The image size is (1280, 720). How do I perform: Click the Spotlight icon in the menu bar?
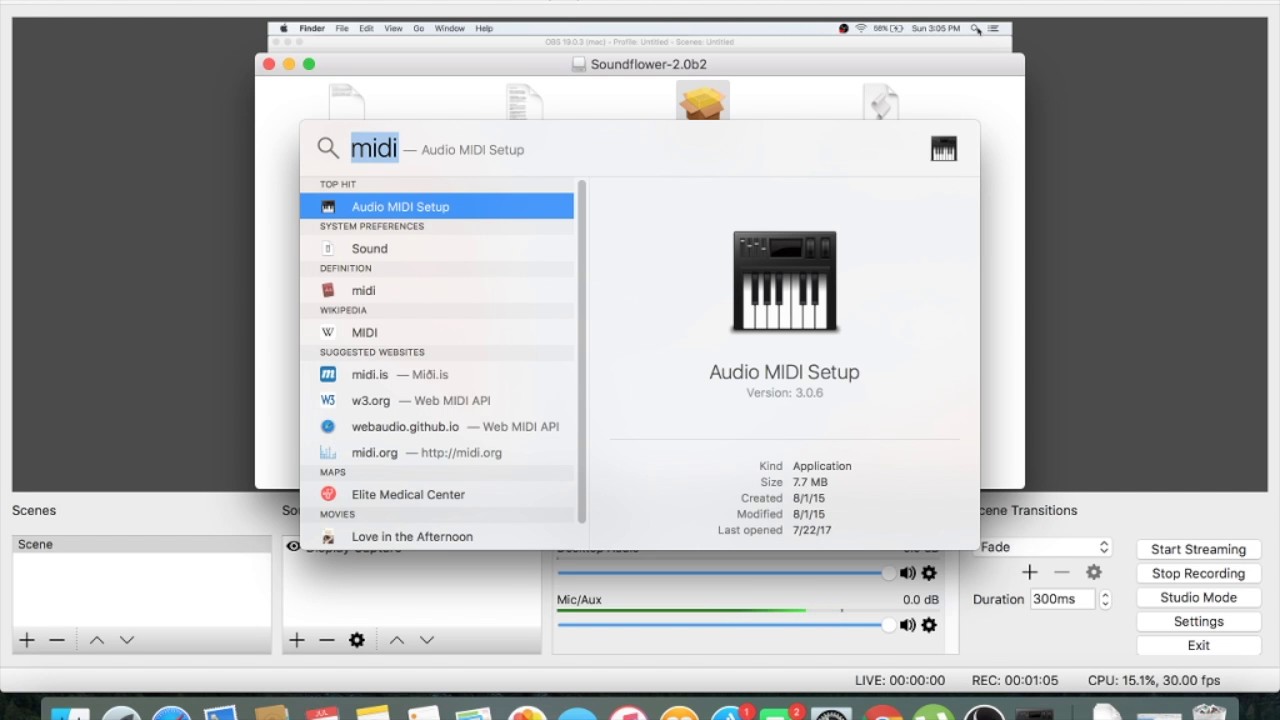[x=975, y=29]
